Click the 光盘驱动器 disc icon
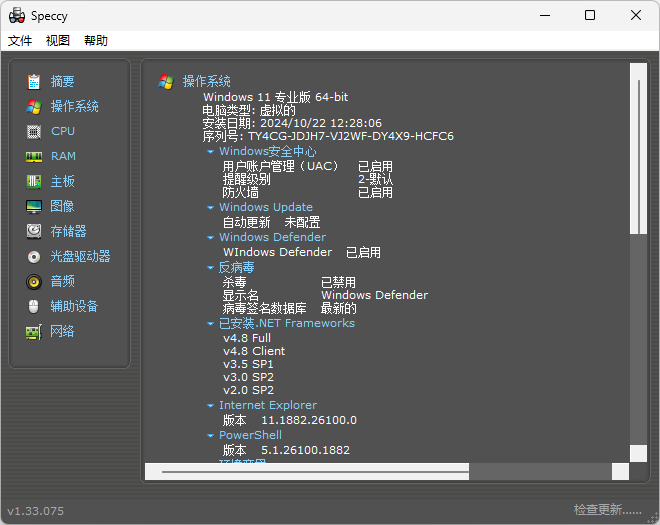This screenshot has width=660, height=525. (34, 256)
